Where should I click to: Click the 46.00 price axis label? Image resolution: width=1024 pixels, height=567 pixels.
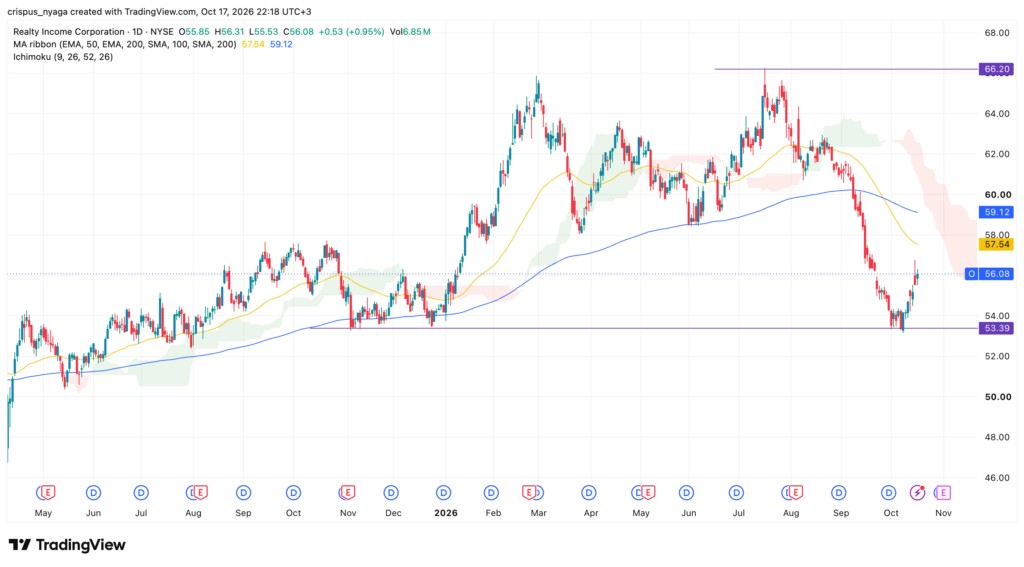pos(997,478)
